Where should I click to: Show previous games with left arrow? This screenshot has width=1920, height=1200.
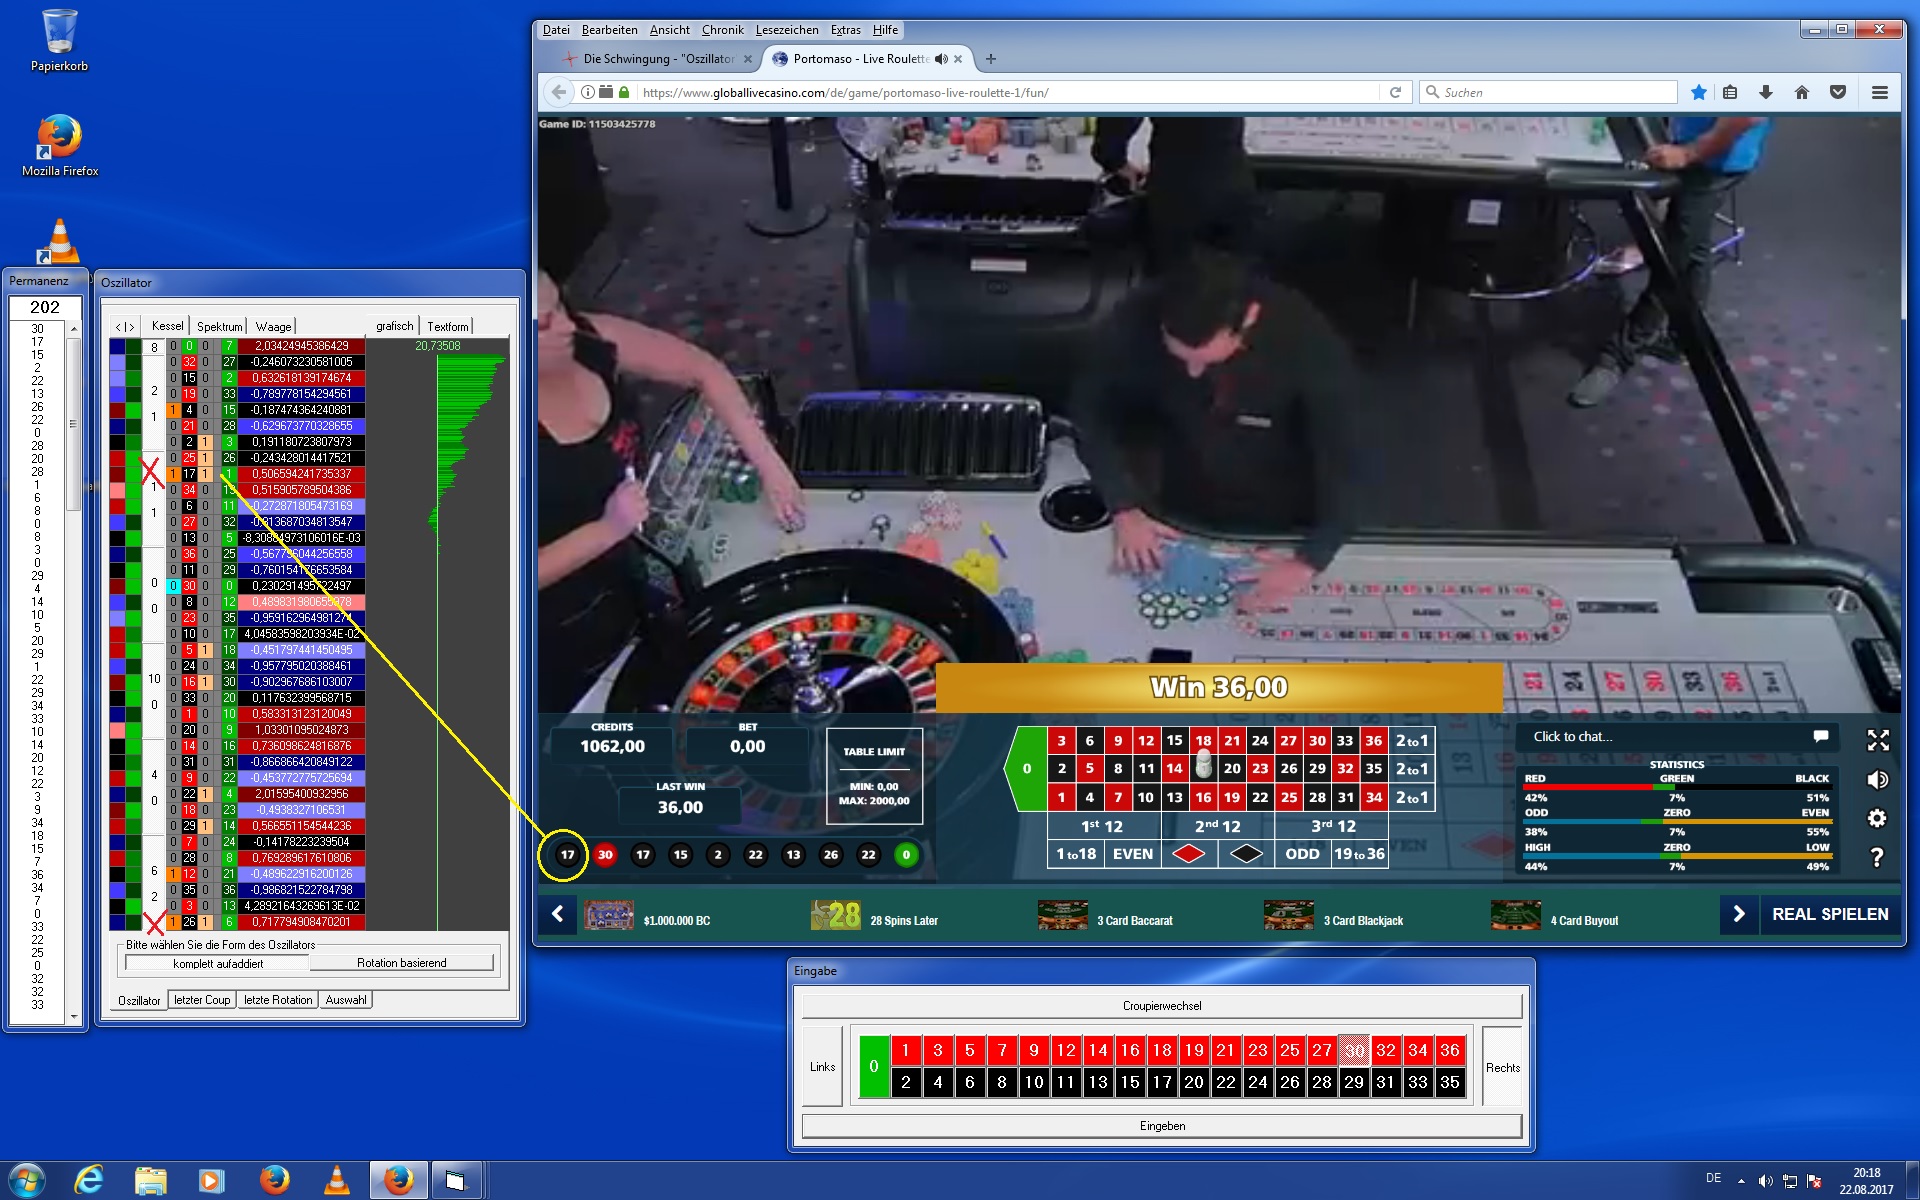(x=558, y=914)
